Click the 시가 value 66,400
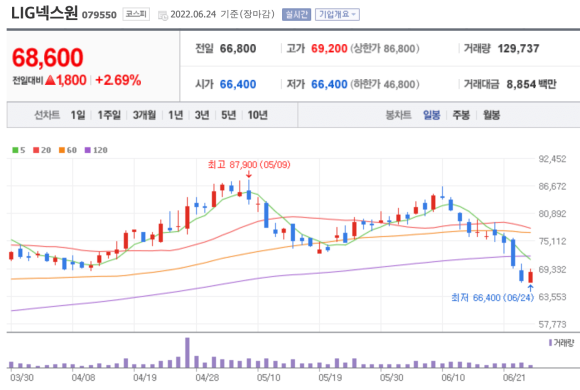The image size is (580, 390). 238,84
